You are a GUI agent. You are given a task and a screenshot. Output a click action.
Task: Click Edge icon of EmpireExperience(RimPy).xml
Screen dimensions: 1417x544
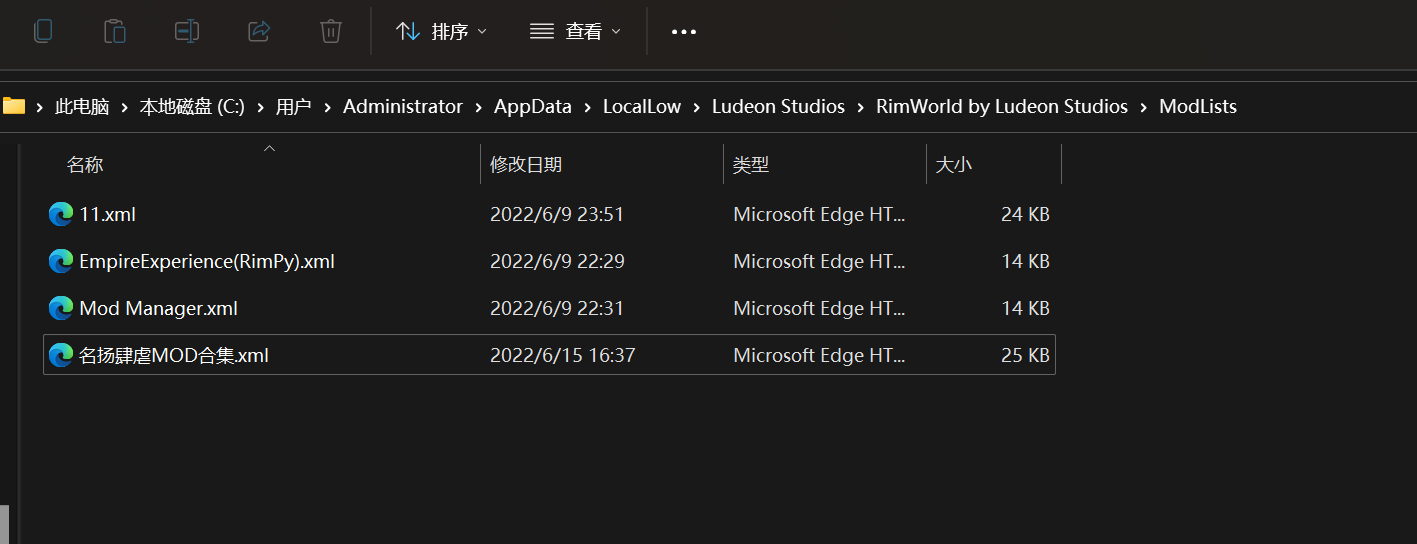(x=61, y=261)
